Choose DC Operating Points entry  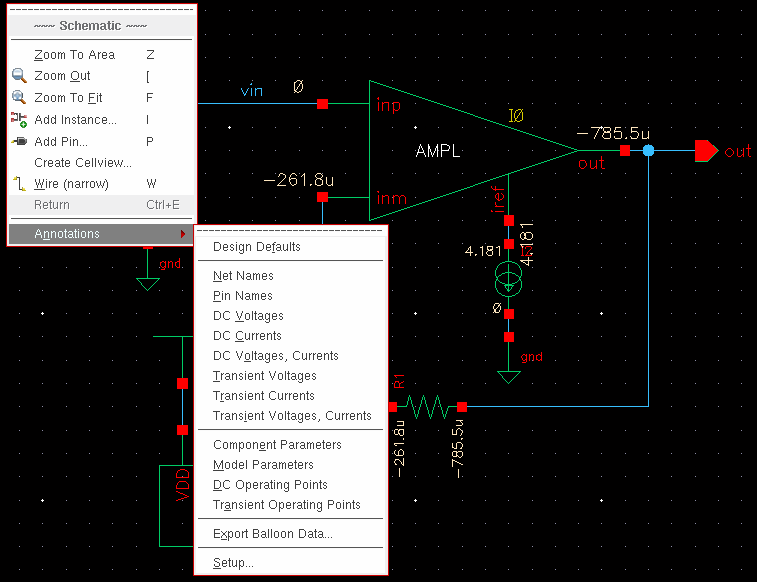270,485
